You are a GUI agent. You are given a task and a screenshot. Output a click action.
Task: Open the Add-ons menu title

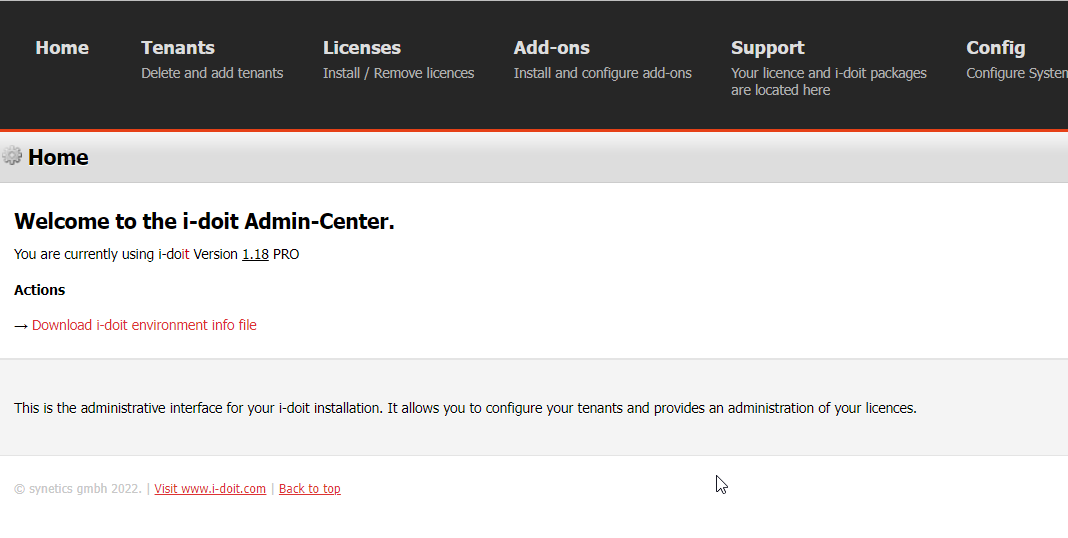tap(552, 48)
